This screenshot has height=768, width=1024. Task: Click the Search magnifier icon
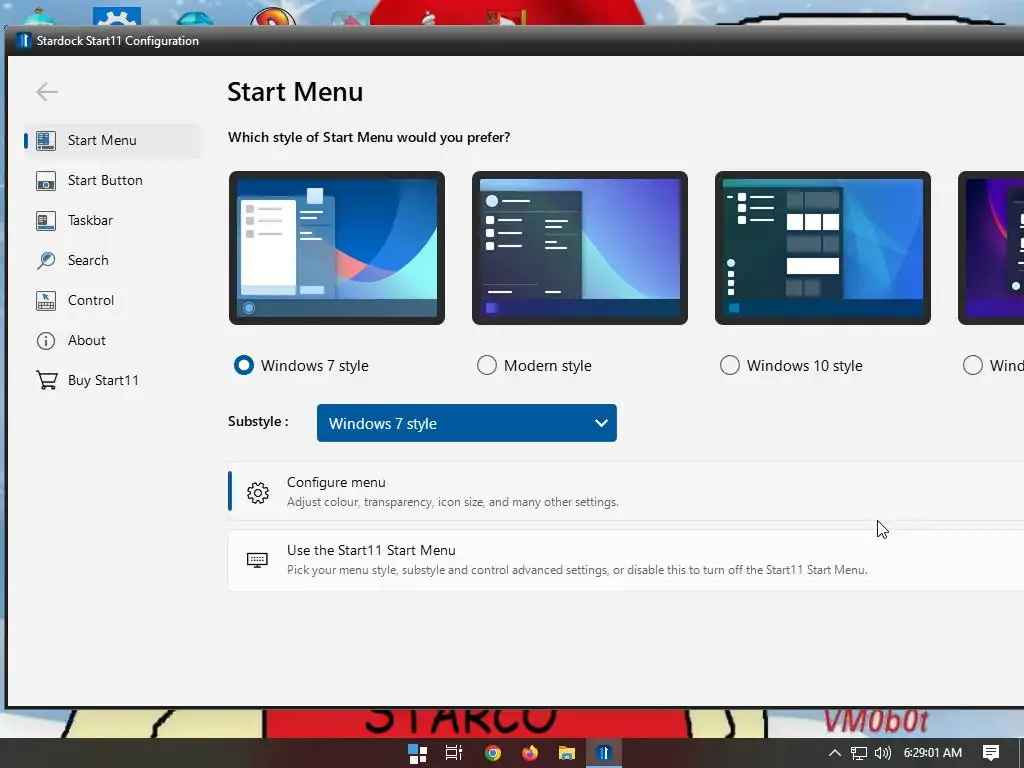tap(46, 261)
